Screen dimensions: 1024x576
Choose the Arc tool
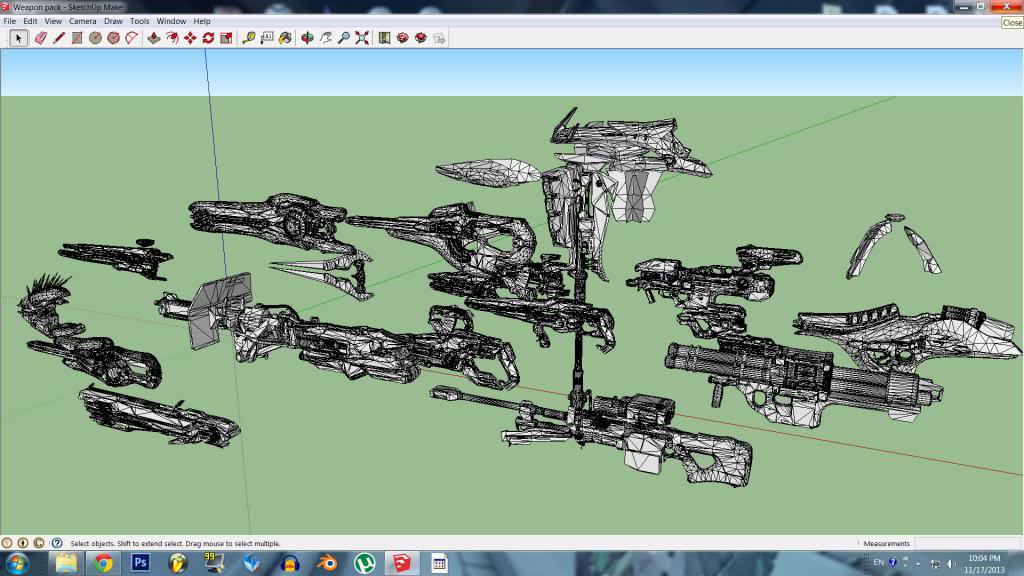click(x=132, y=39)
